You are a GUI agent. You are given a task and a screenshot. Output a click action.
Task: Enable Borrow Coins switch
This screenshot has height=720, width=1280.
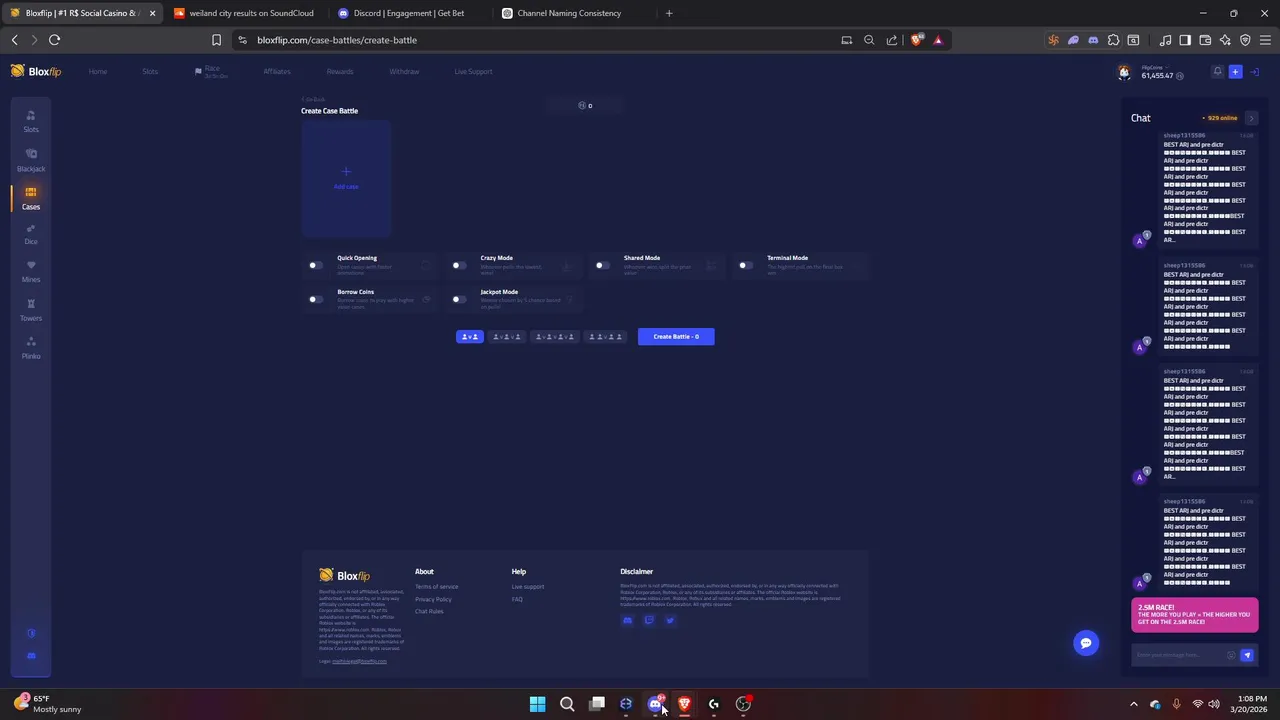coord(316,299)
